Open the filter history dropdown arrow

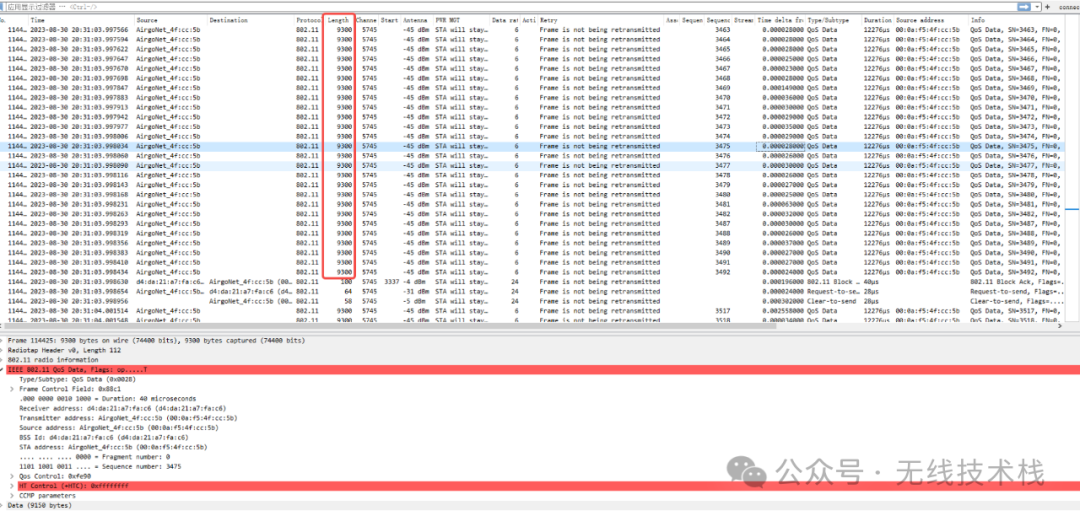coord(1039,6)
